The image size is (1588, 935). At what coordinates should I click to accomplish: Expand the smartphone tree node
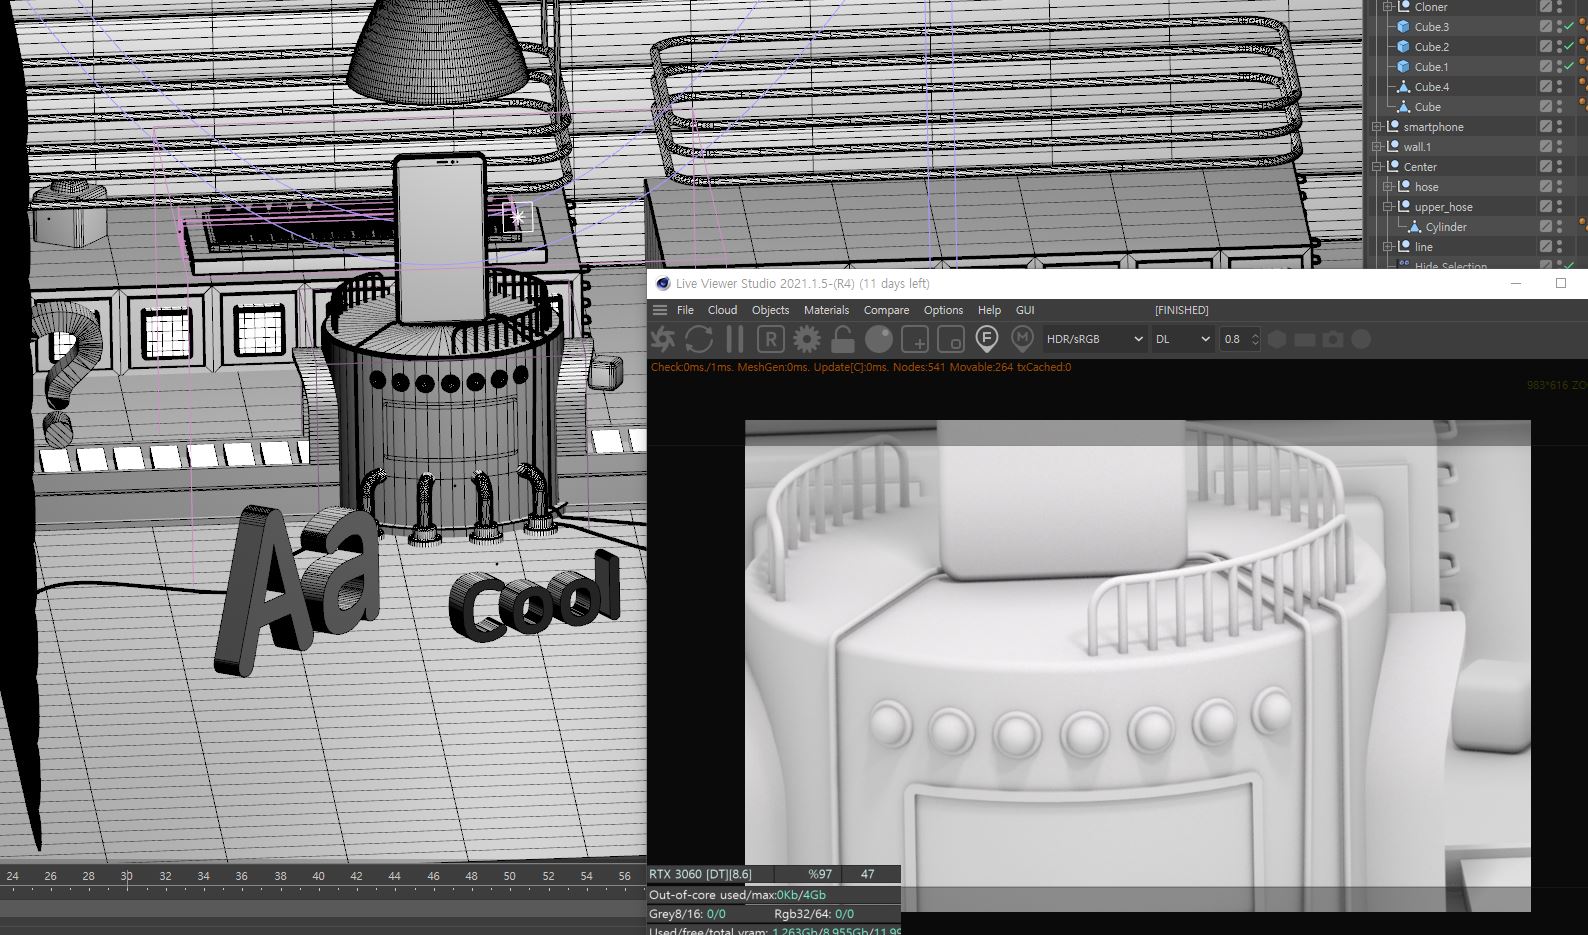tap(1377, 127)
